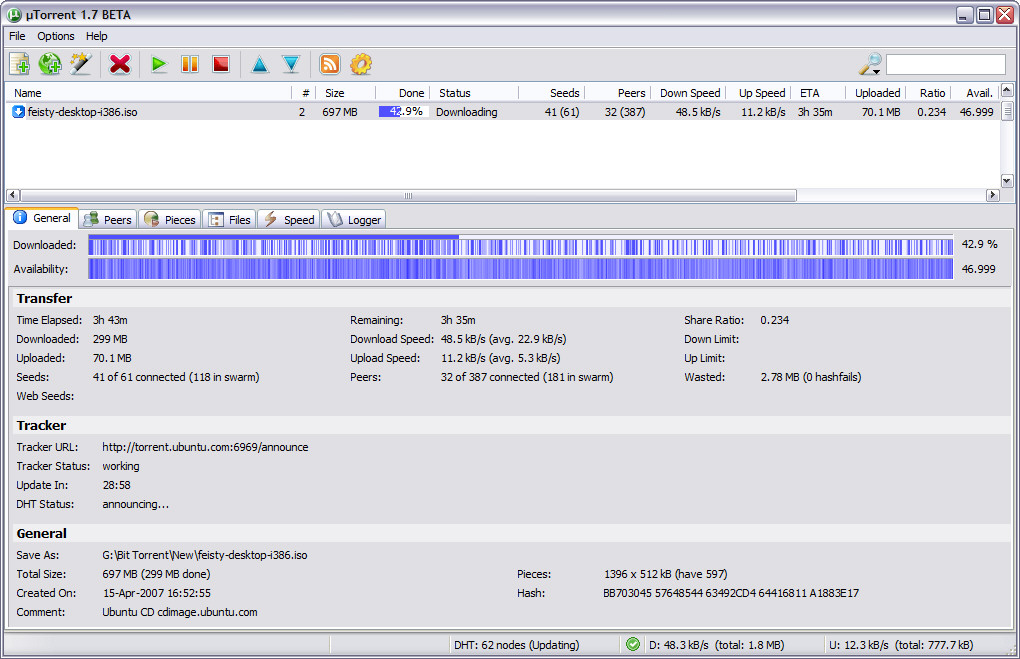1020x659 pixels.
Task: Click the Add Torrent from URL globe icon
Action: click(x=49, y=64)
